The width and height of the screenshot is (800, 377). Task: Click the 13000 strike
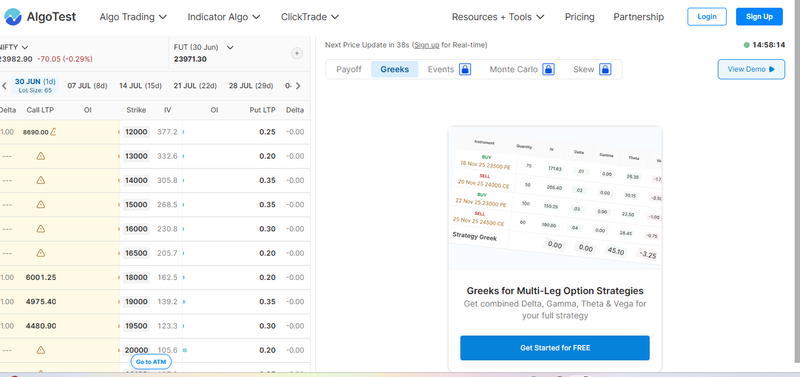tap(136, 156)
